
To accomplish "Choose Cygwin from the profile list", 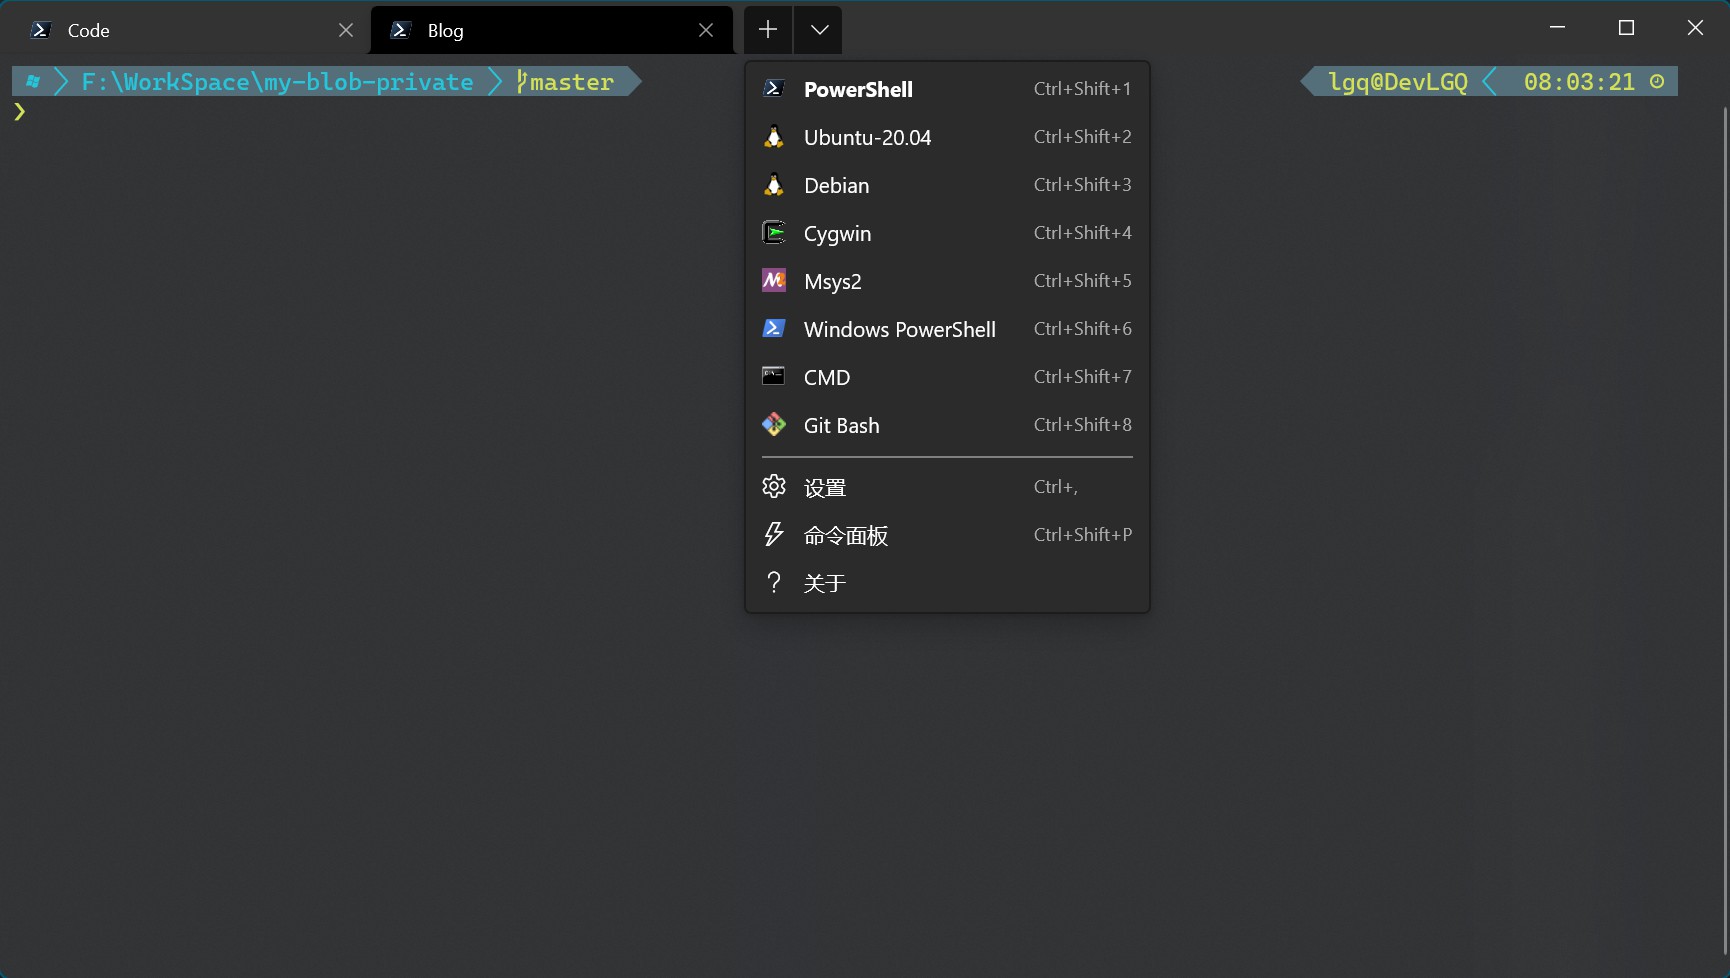I will coord(947,233).
